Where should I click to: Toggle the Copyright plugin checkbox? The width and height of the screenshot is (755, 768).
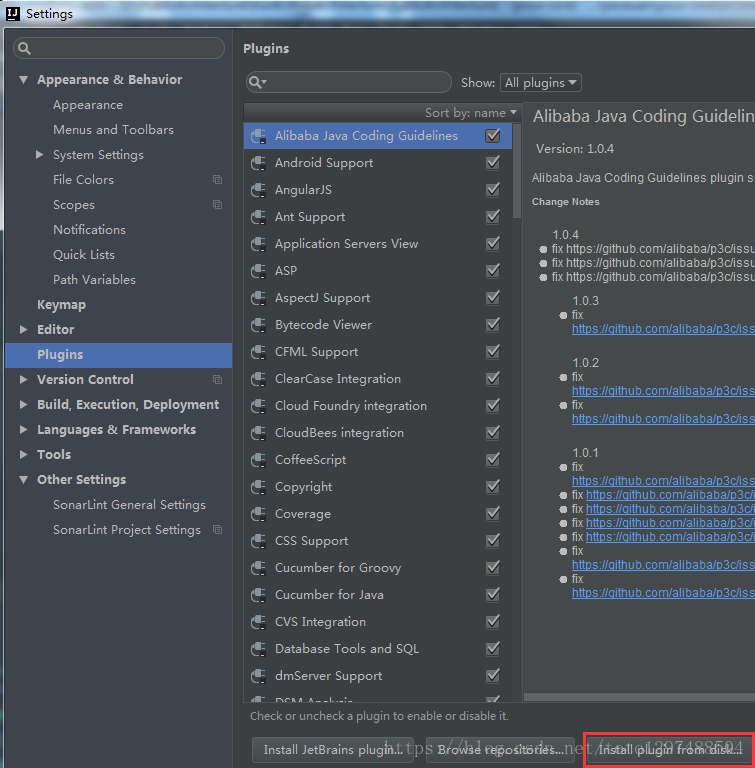pyautogui.click(x=493, y=486)
